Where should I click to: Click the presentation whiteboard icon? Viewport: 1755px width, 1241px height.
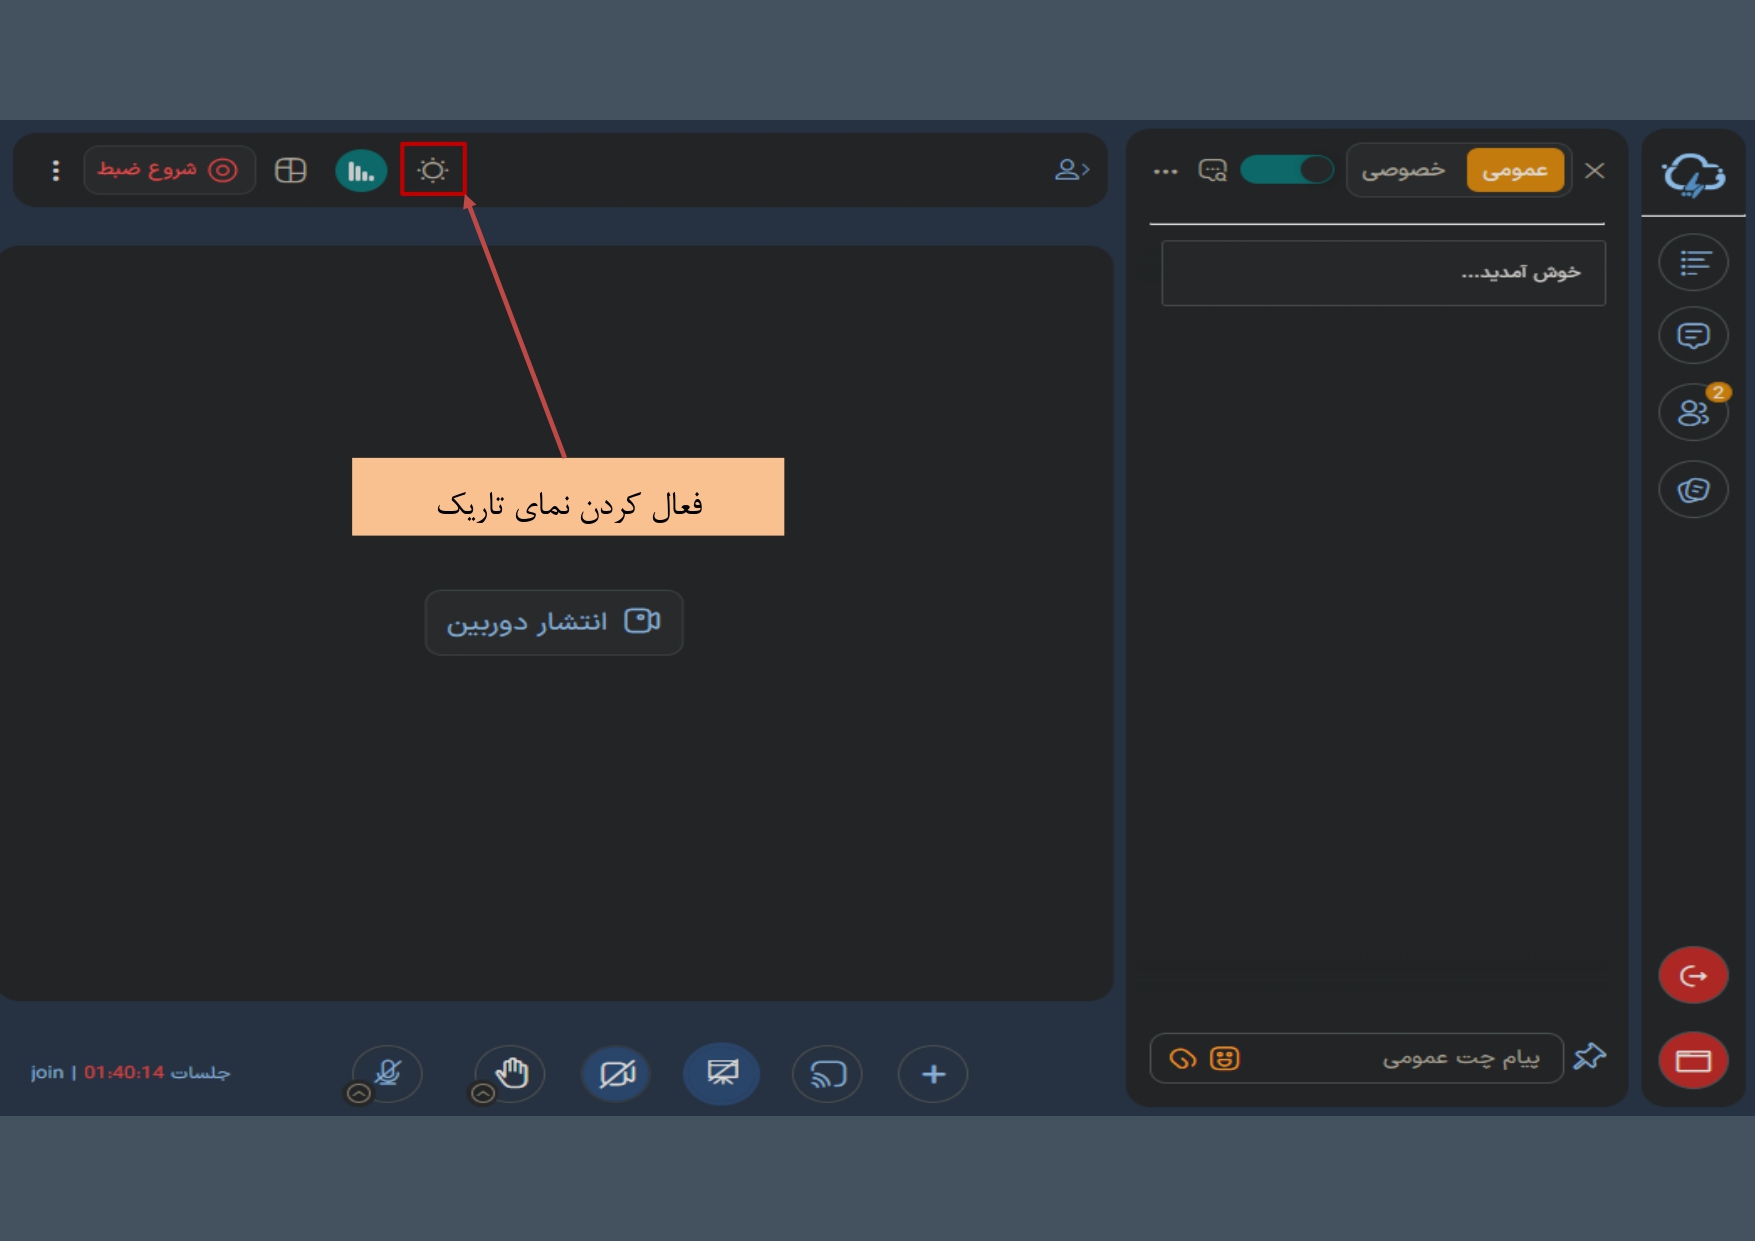click(722, 1073)
